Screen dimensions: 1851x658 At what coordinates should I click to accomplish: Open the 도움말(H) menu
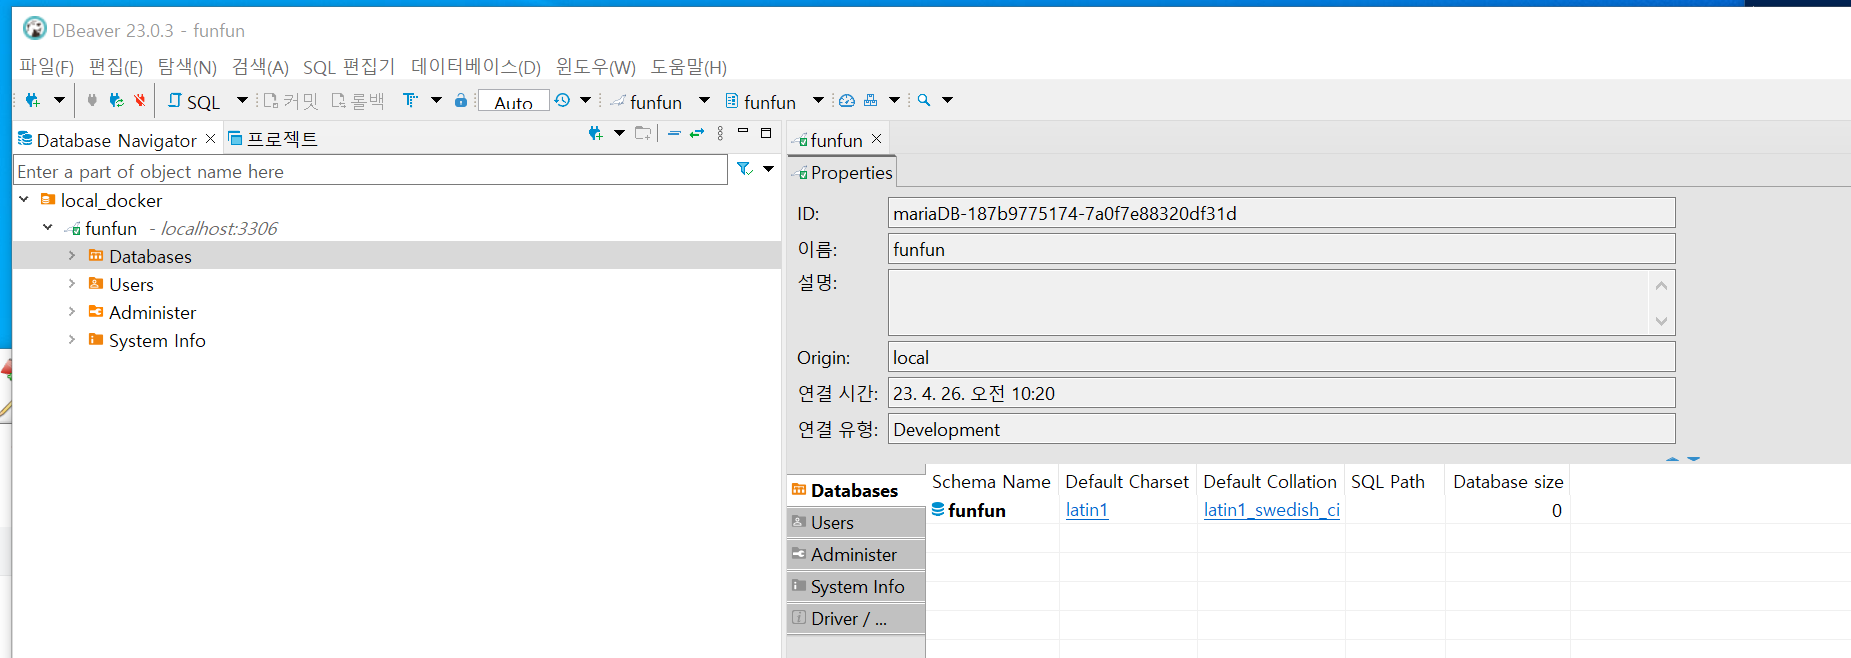pos(689,67)
